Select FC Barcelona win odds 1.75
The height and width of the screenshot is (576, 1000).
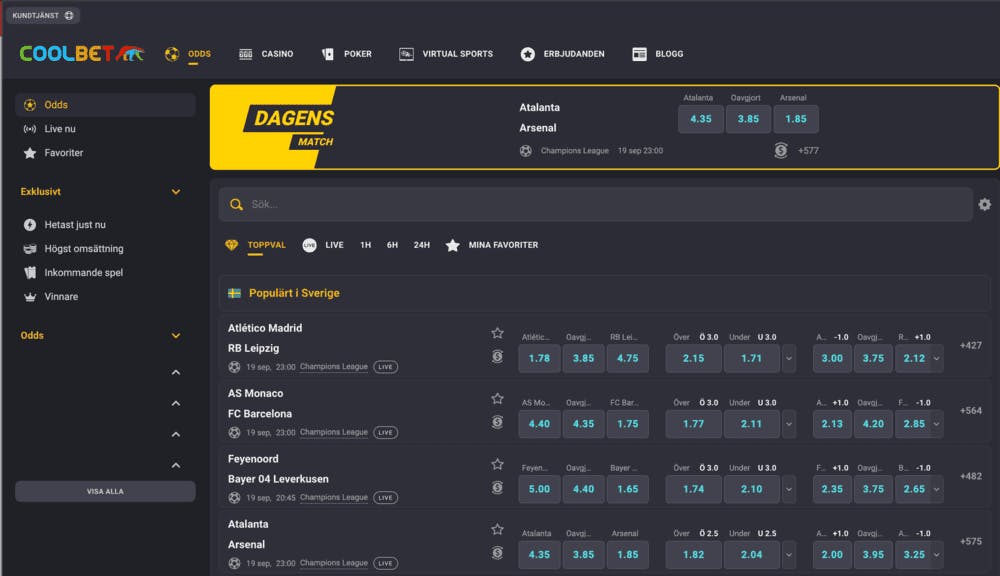click(628, 424)
